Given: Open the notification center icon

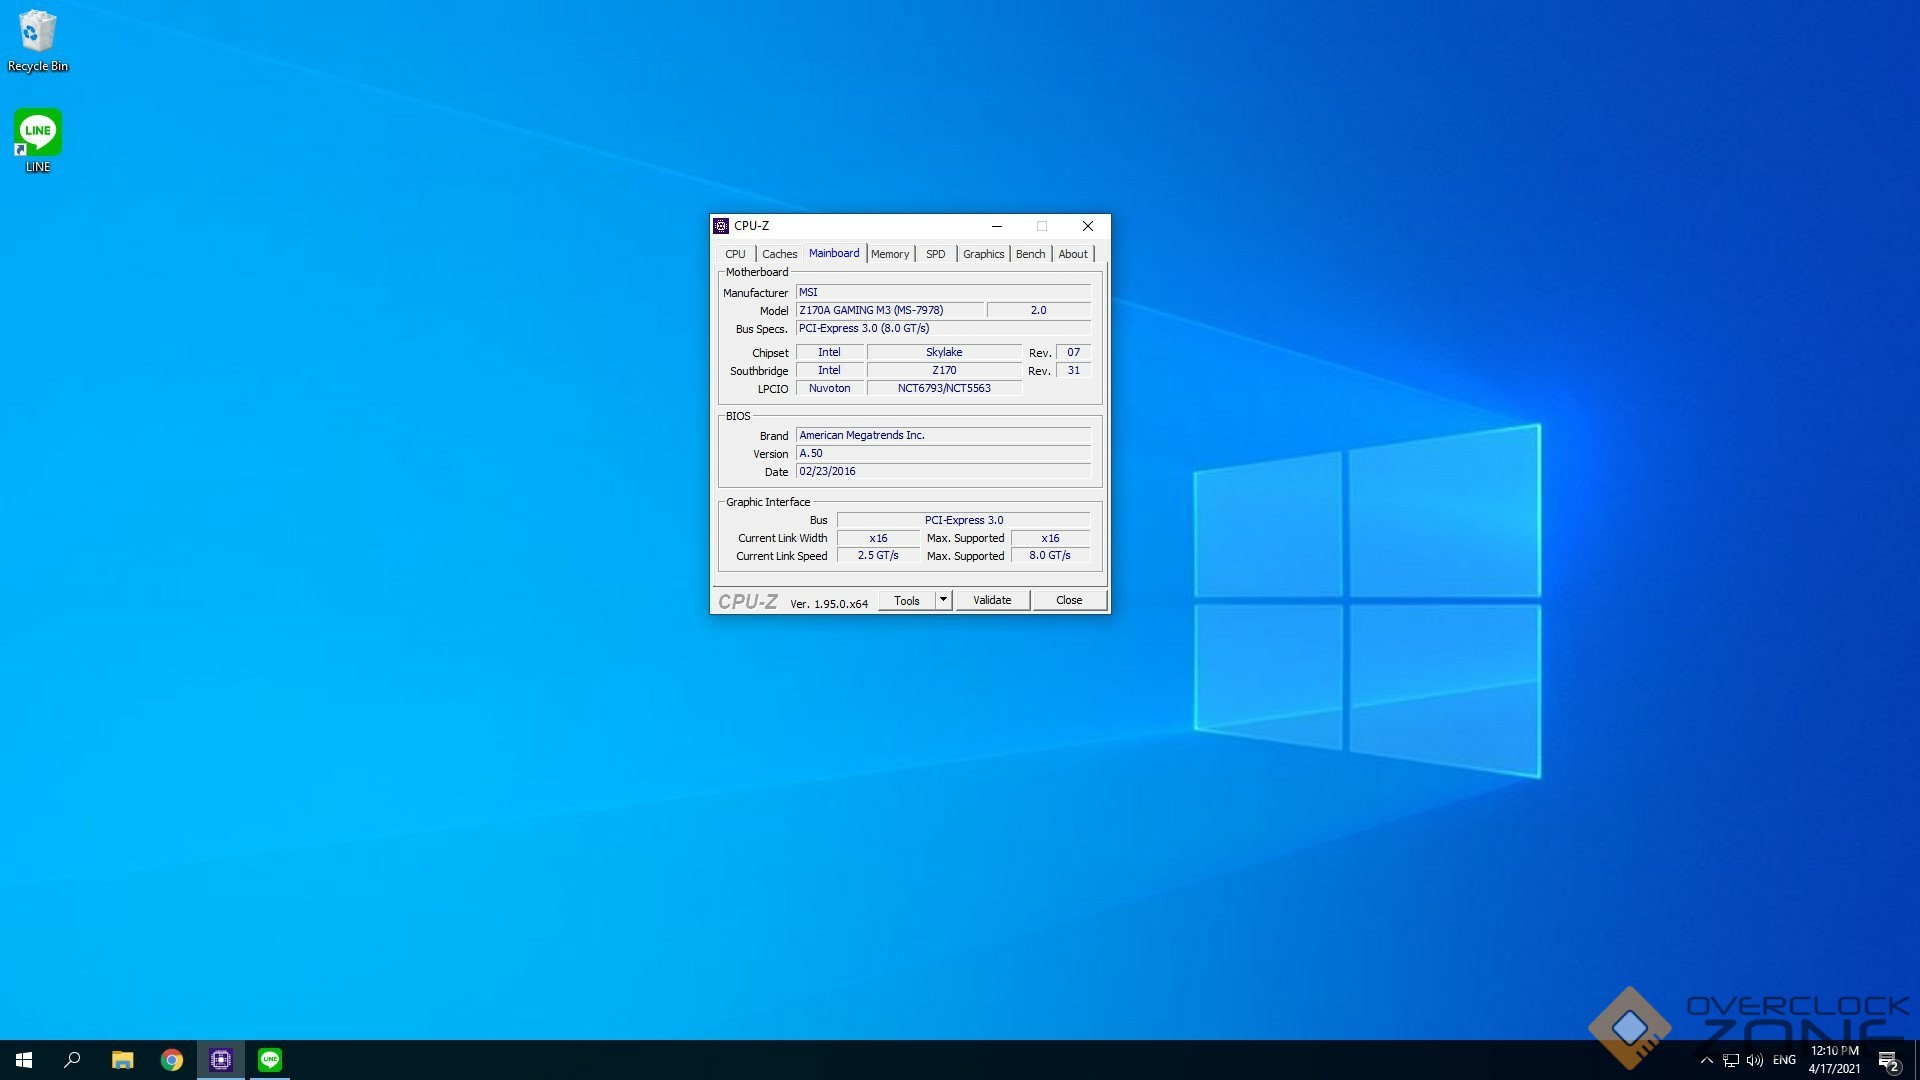Looking at the screenshot, I should (x=1888, y=1060).
